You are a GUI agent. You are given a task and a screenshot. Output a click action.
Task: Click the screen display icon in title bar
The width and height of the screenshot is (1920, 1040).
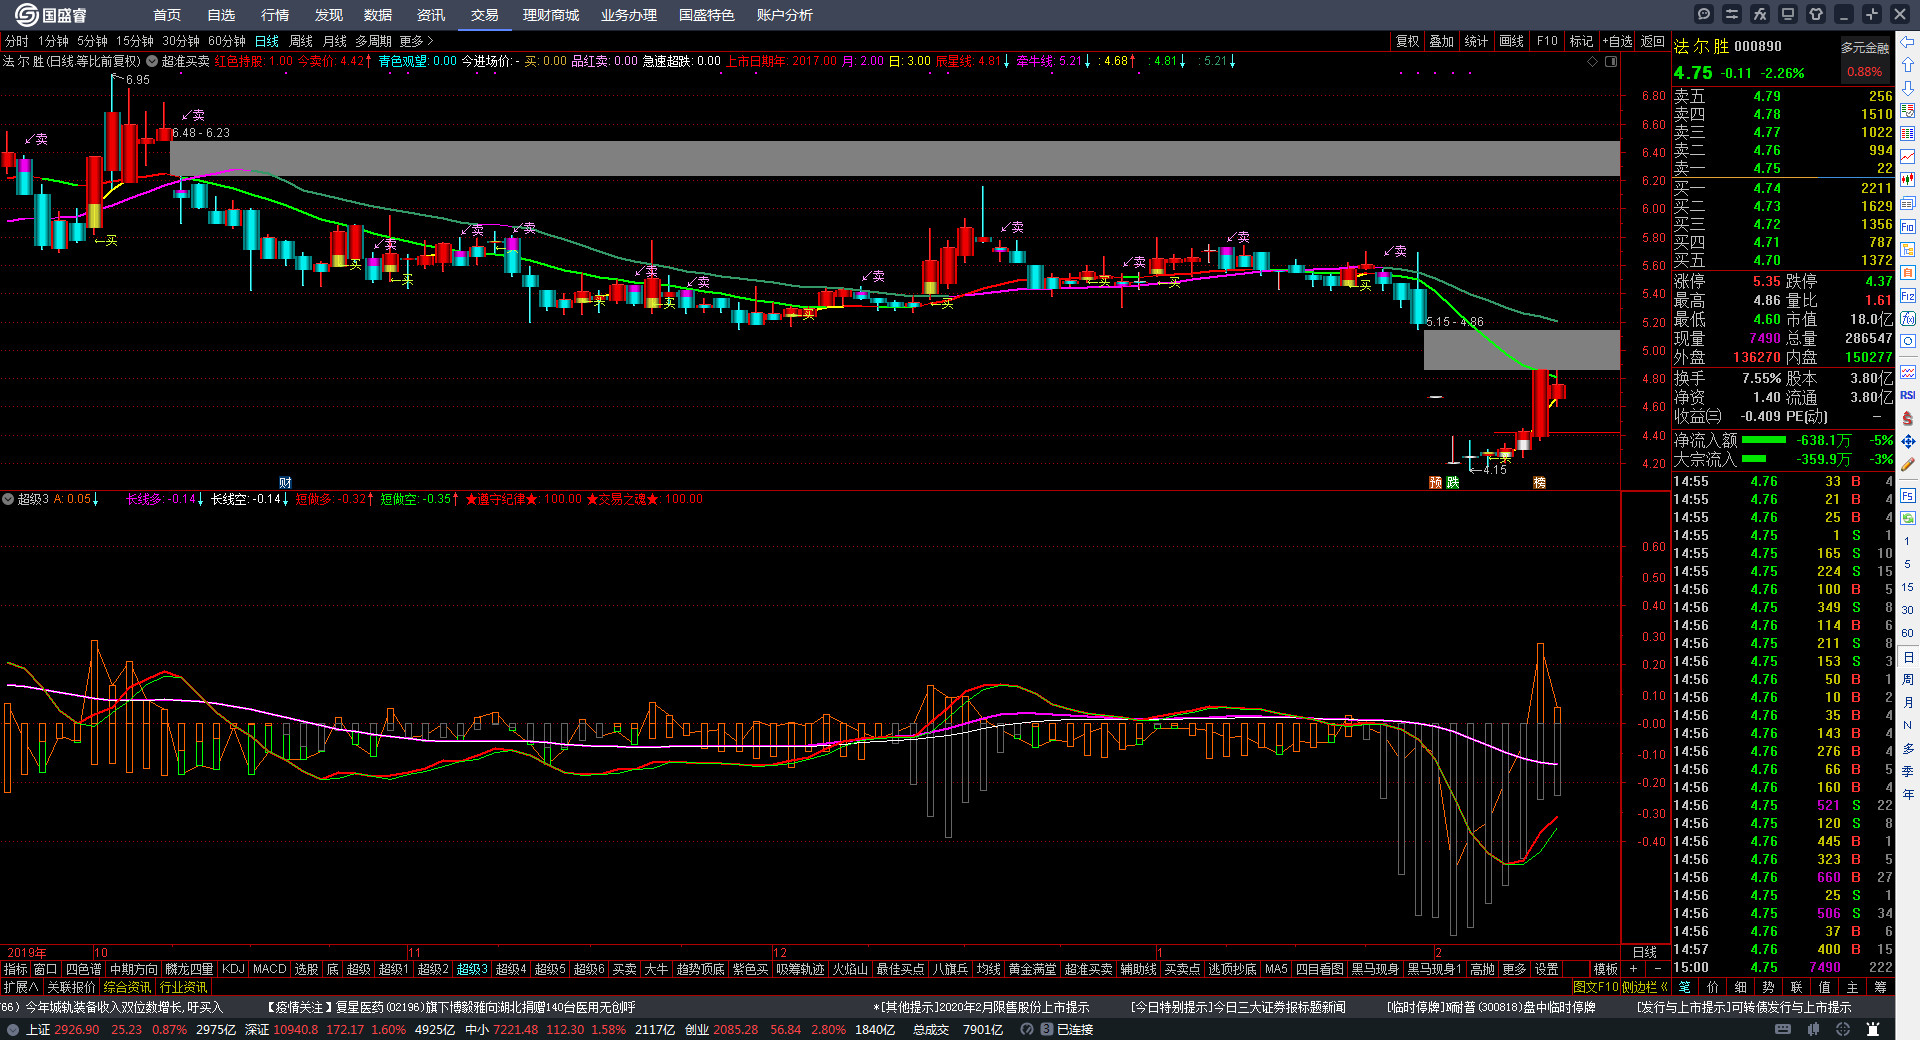tap(1788, 14)
